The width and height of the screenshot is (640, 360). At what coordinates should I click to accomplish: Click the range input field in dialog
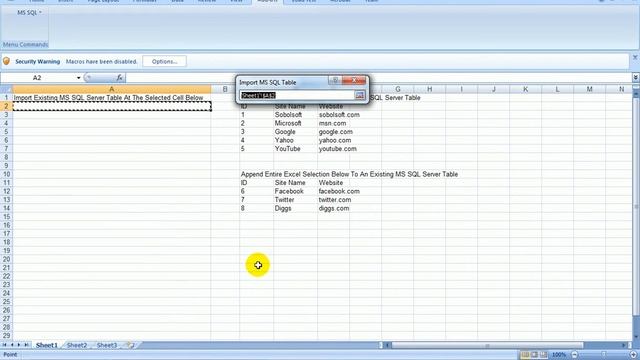[x=297, y=95]
